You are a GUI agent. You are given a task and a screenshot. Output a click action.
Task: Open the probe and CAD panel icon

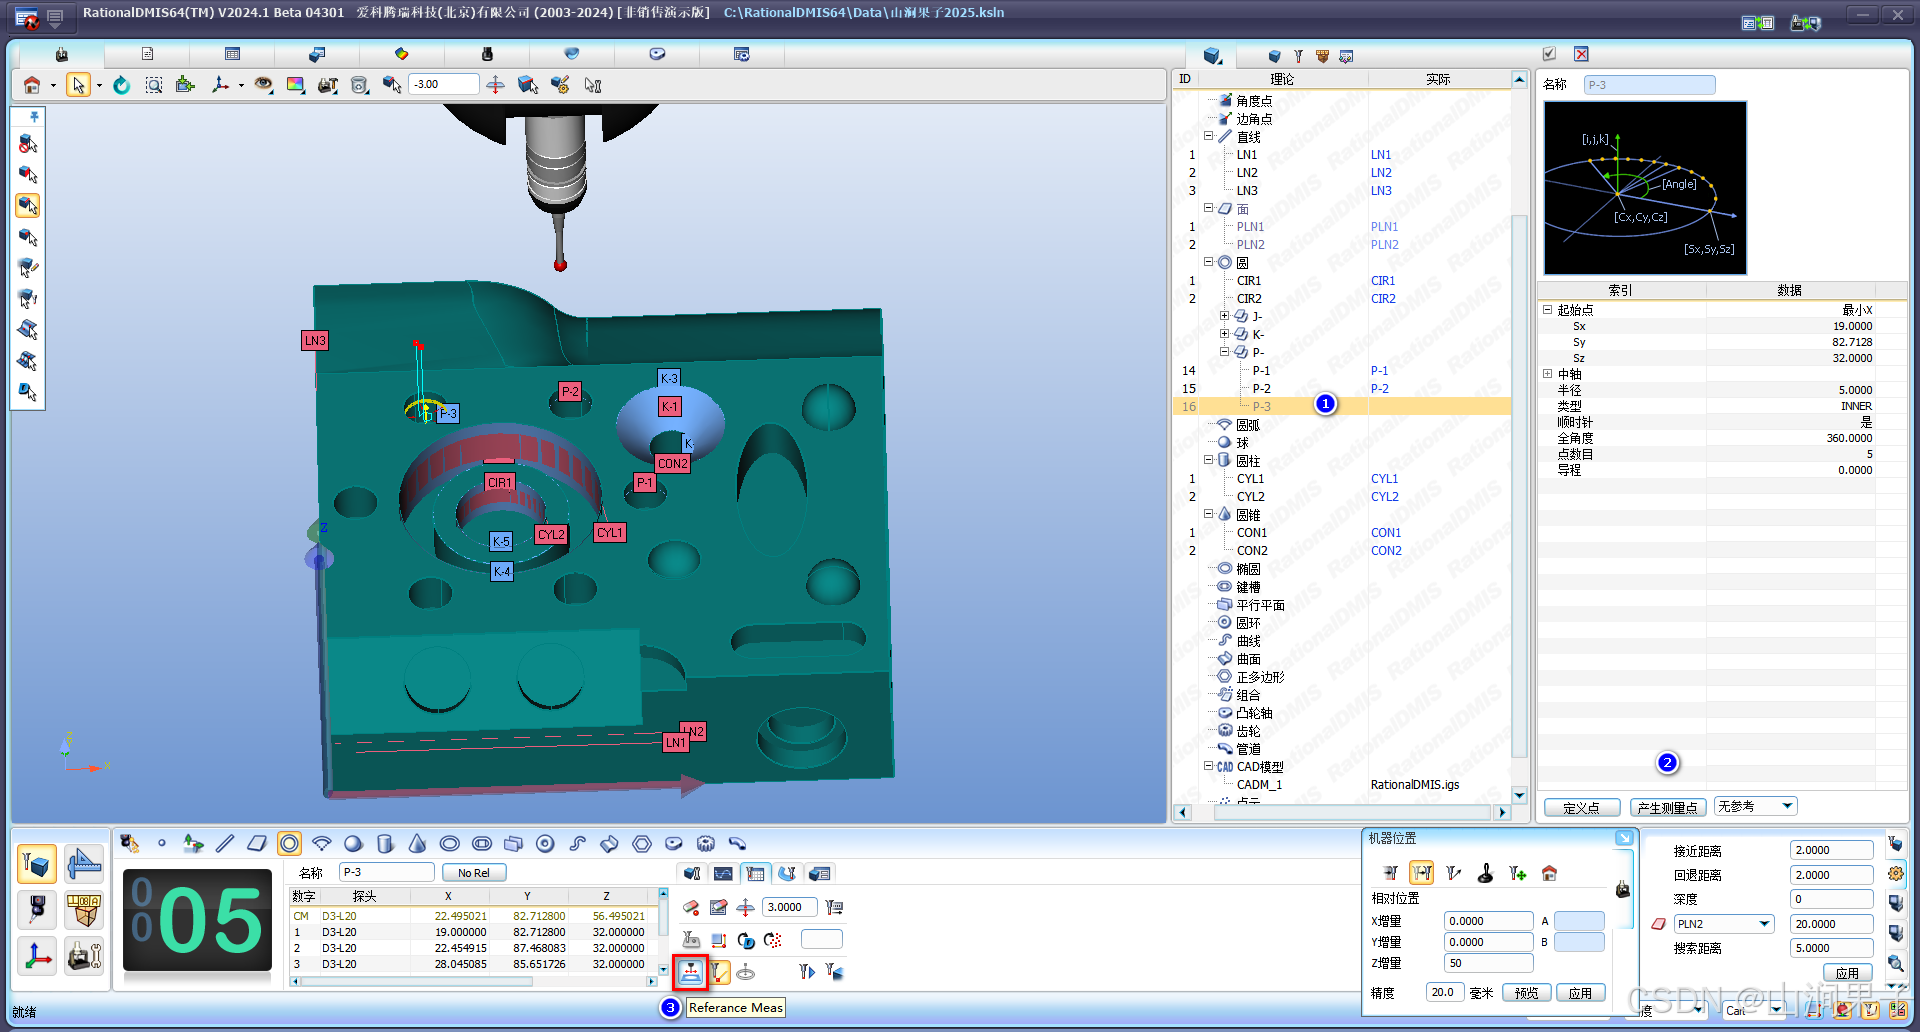[x=38, y=864]
